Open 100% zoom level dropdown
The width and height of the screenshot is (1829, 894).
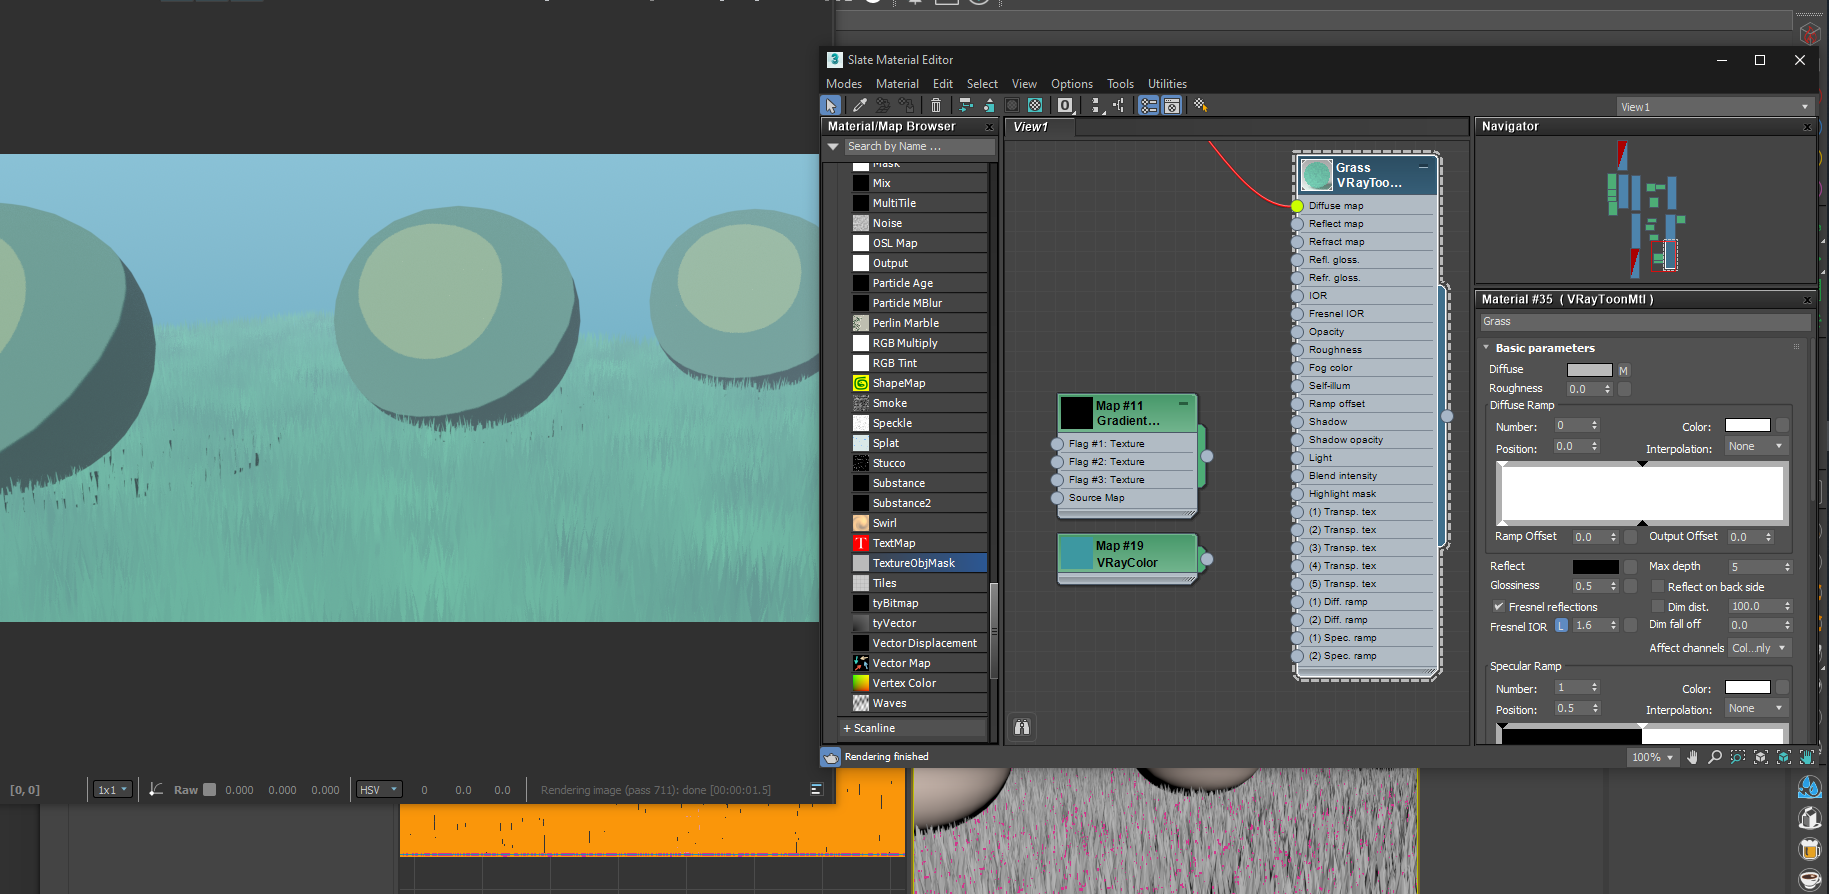pyautogui.click(x=1652, y=757)
